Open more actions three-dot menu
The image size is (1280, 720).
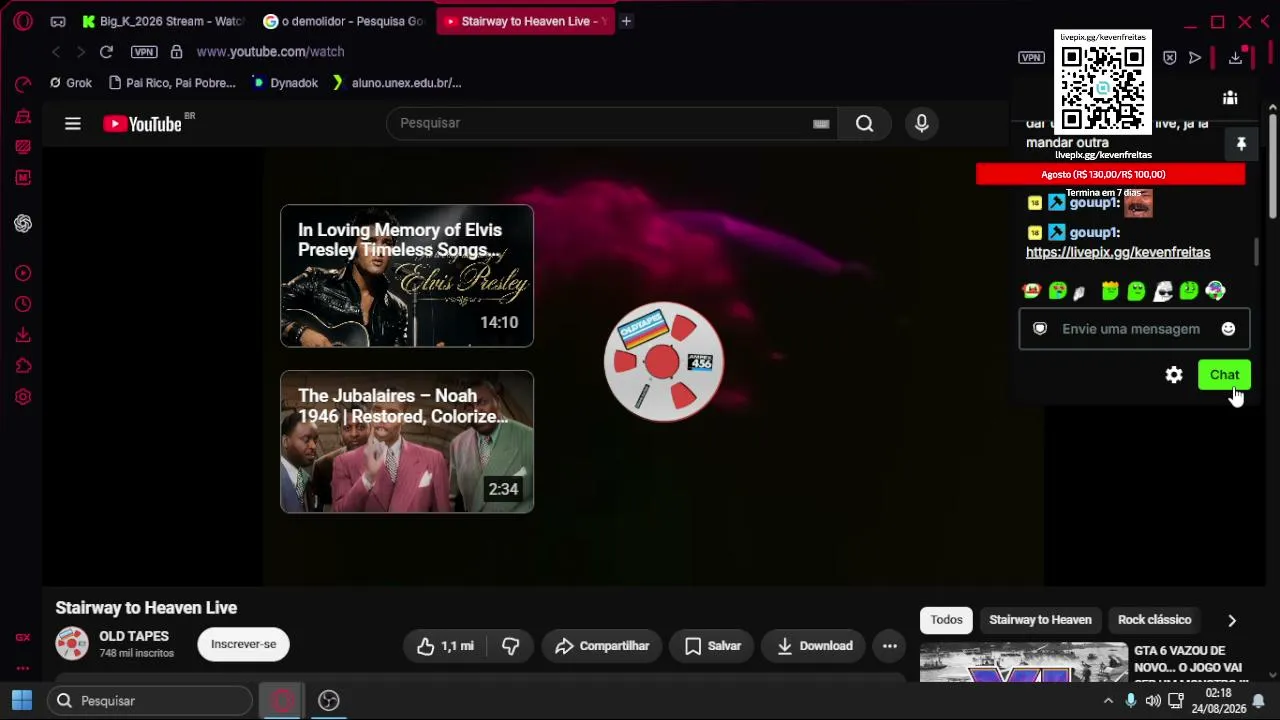(x=889, y=646)
